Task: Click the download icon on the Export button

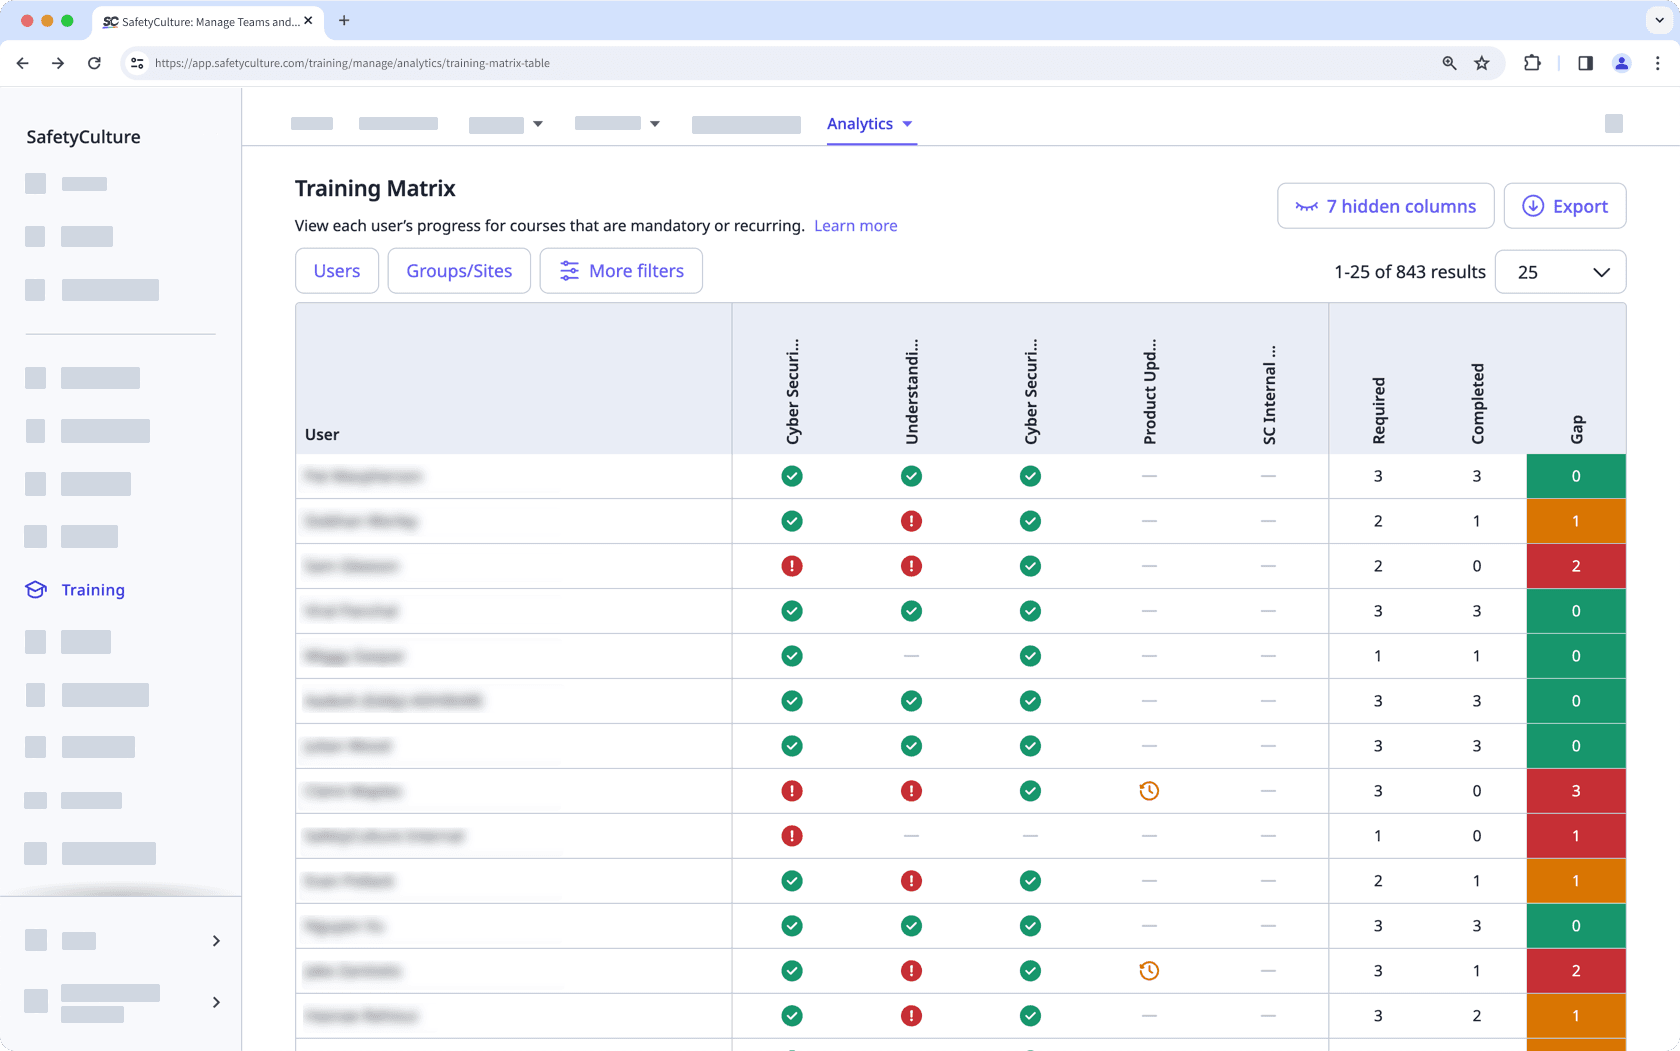Action: (x=1535, y=206)
